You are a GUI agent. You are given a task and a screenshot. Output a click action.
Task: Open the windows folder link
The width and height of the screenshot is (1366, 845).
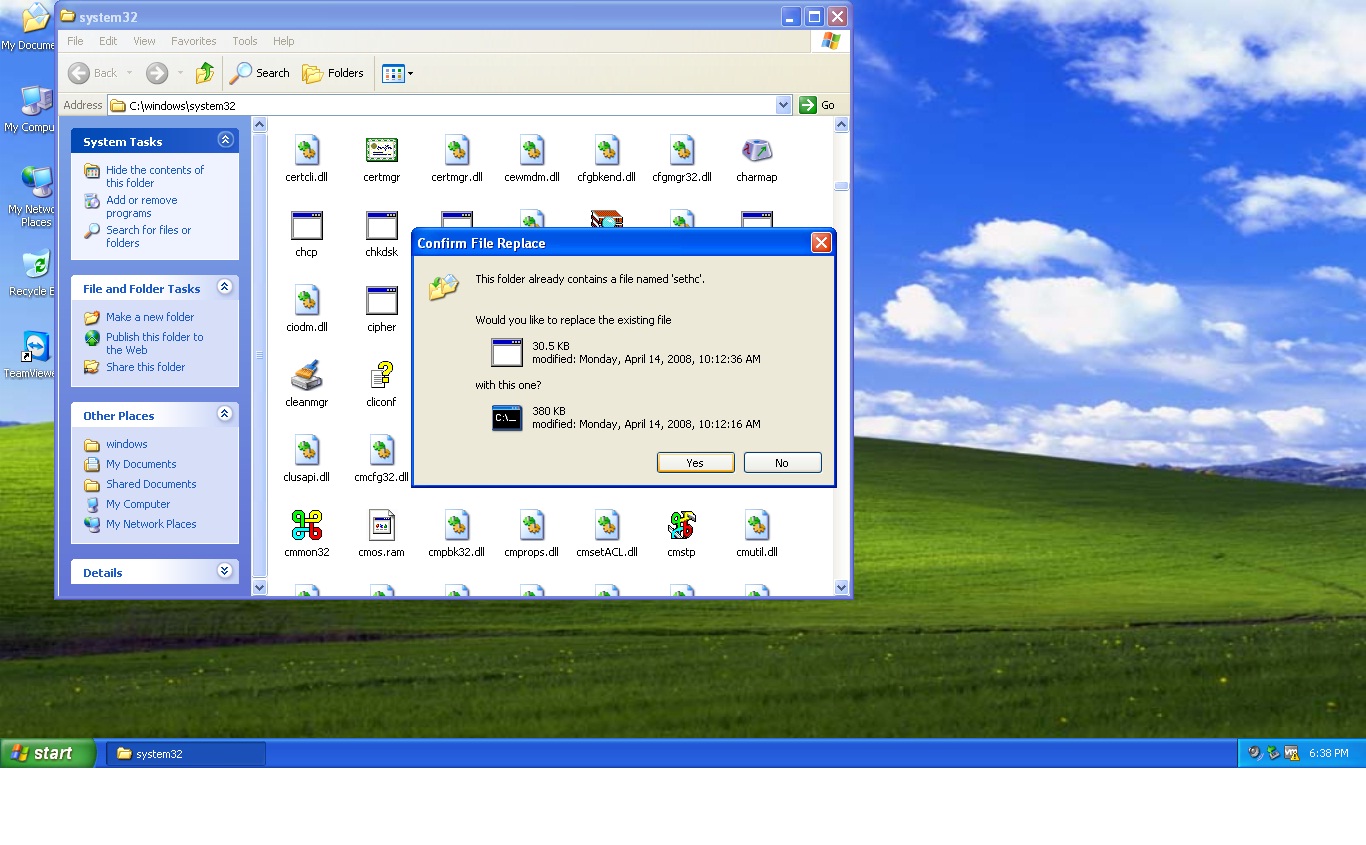(127, 444)
